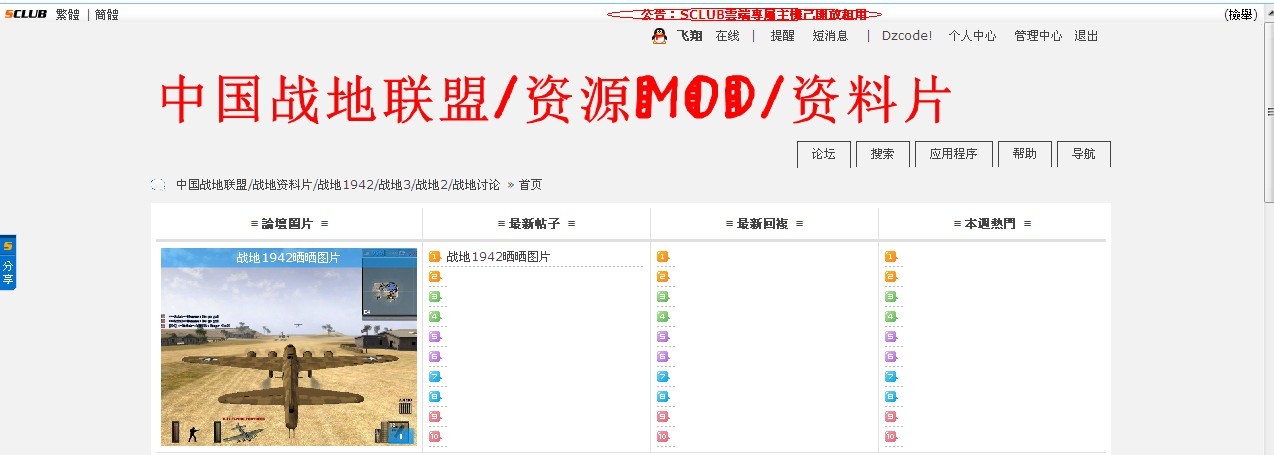Image resolution: width=1274 pixels, height=455 pixels.
Task: Click the 本週熱門 column header
Action: 992,224
